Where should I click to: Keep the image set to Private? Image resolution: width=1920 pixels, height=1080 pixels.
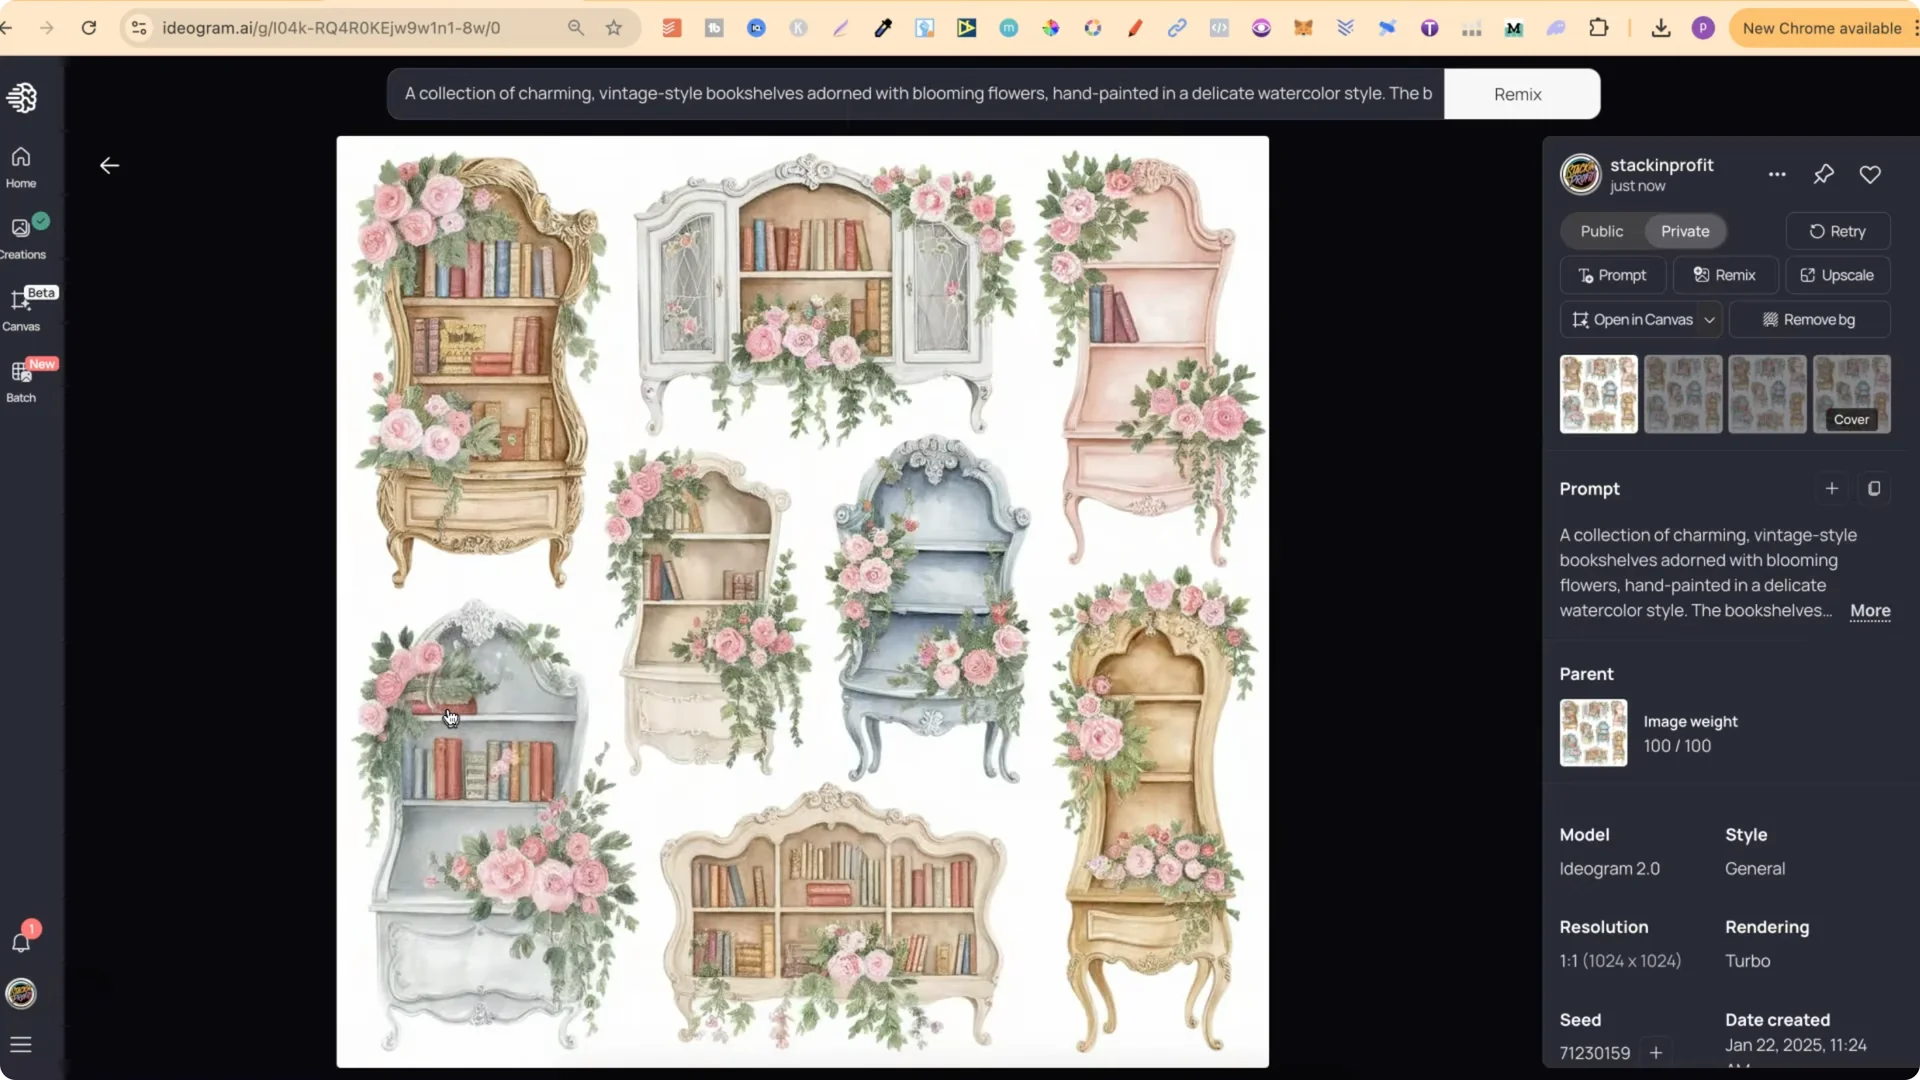pos(1686,231)
